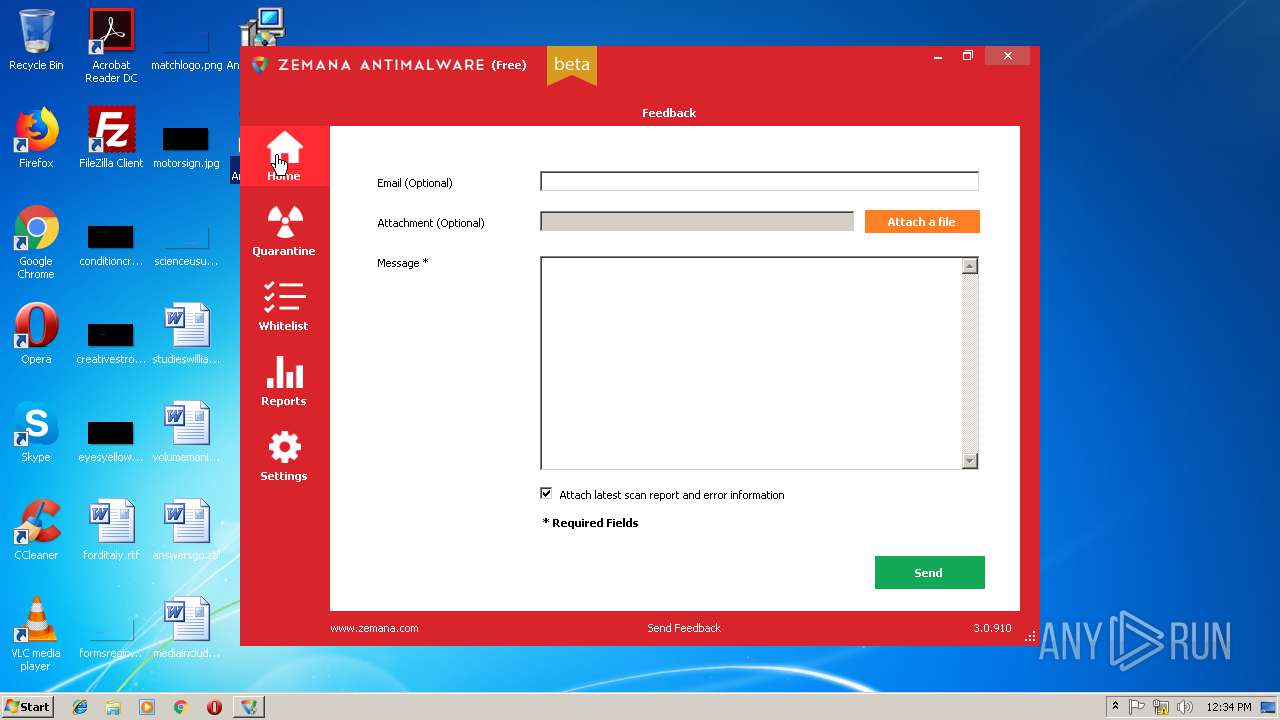
Task: Click the Email (Optional) input field
Action: click(759, 181)
